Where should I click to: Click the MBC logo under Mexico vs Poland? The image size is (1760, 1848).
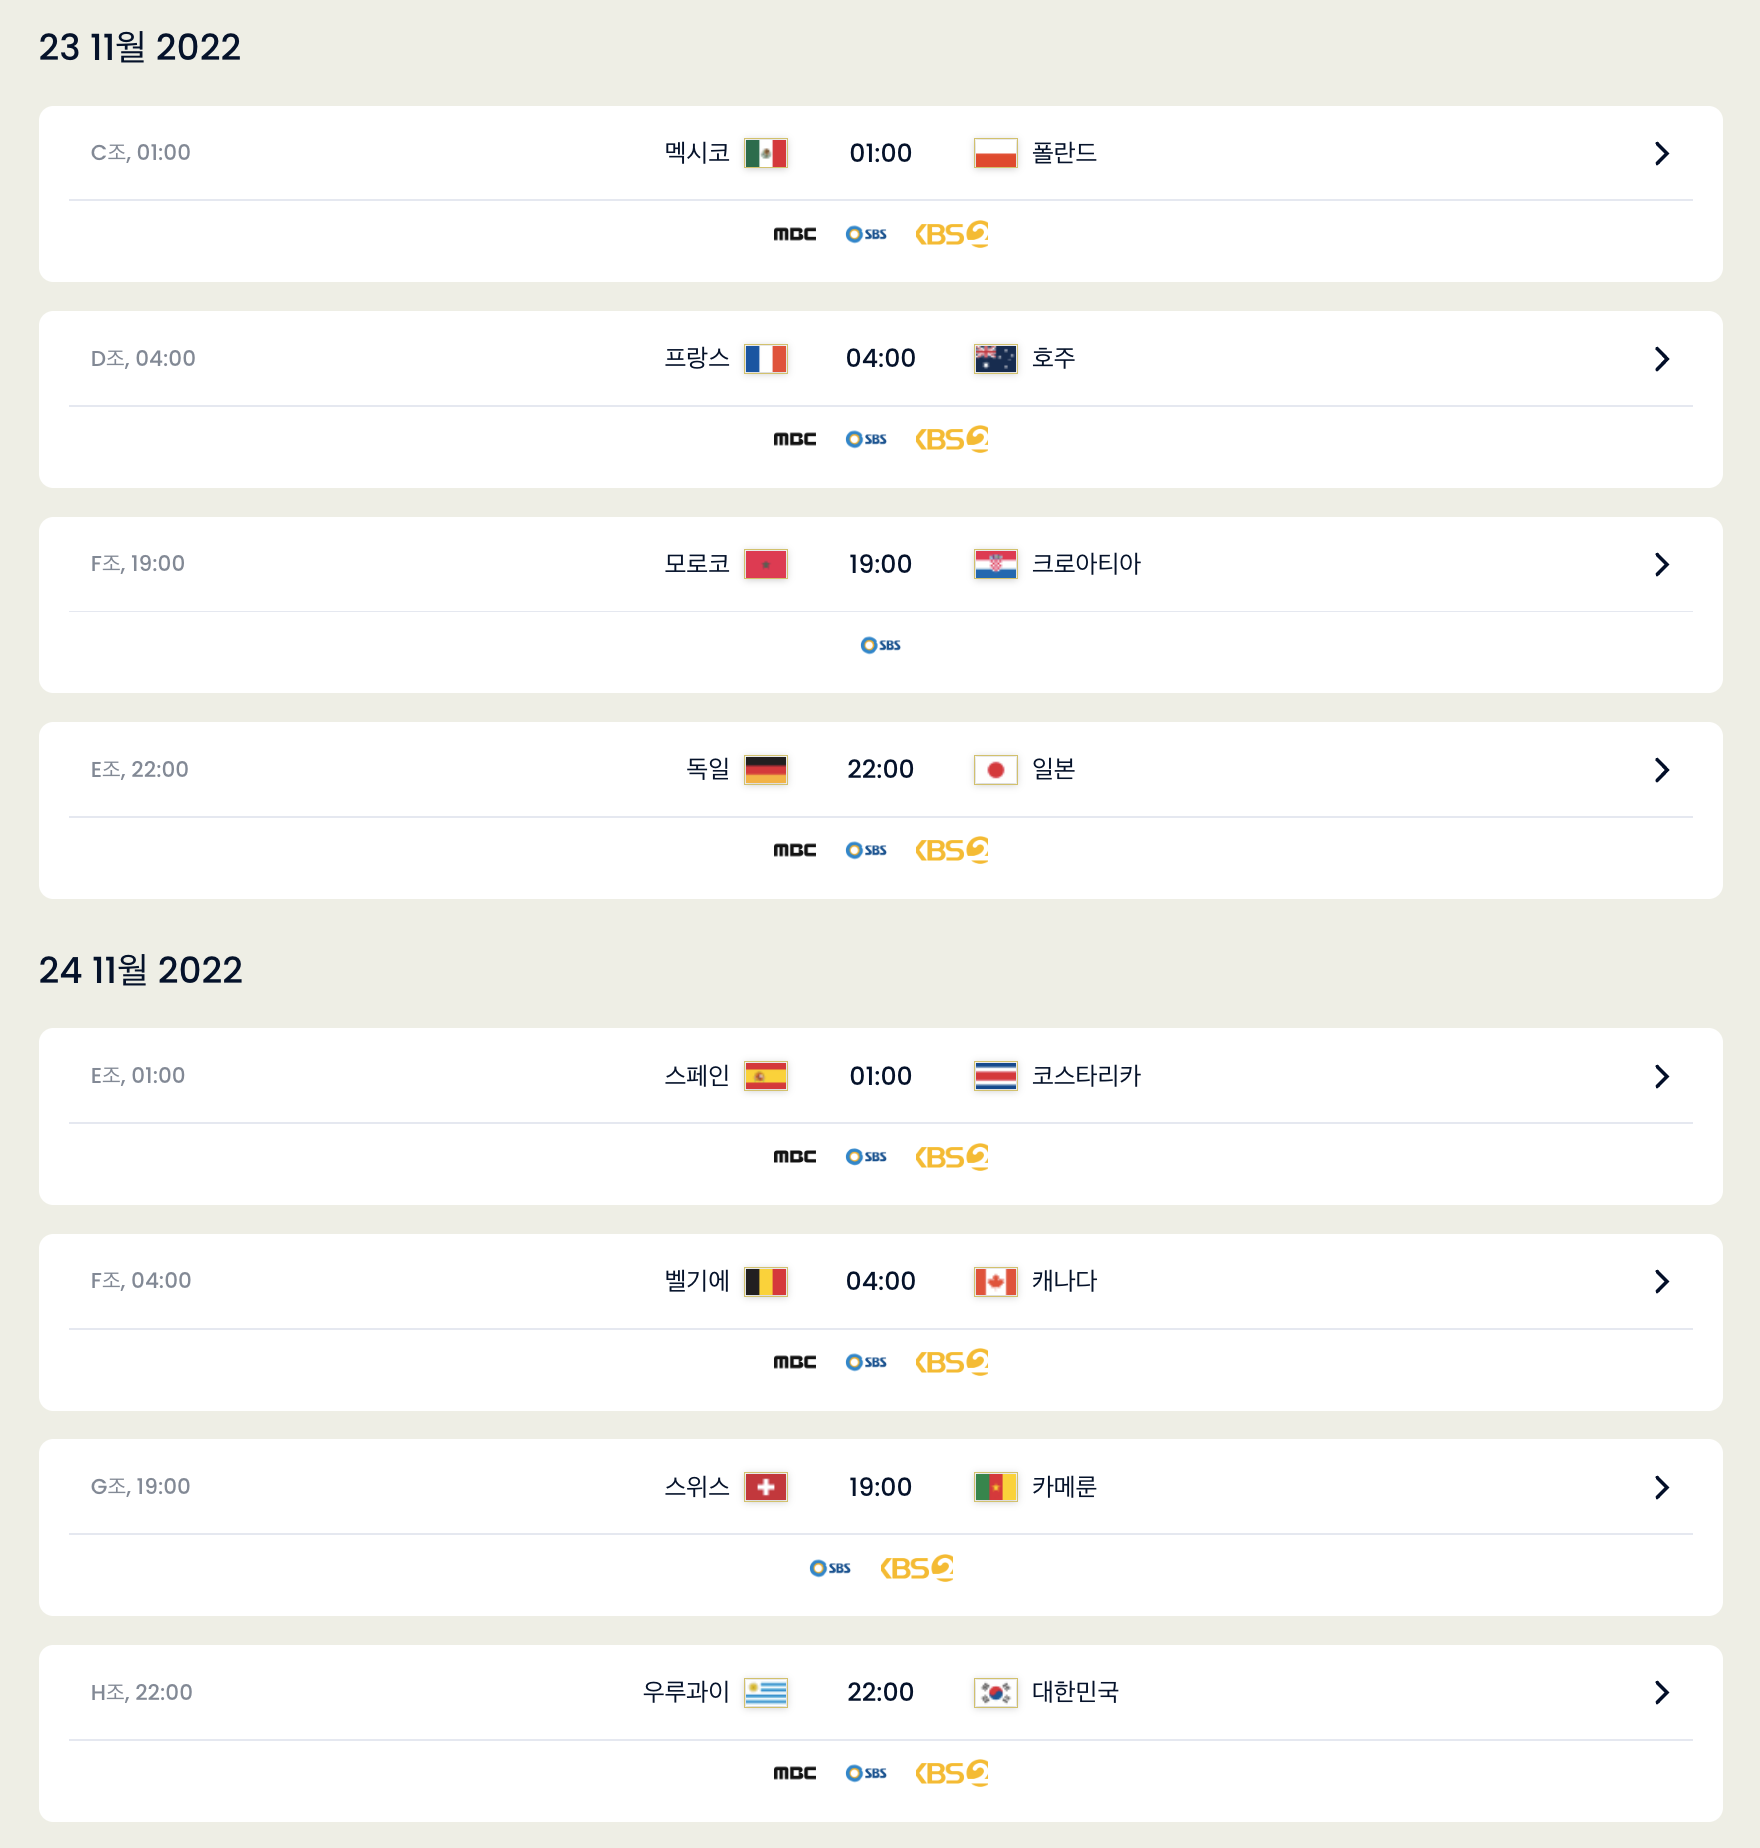(794, 234)
